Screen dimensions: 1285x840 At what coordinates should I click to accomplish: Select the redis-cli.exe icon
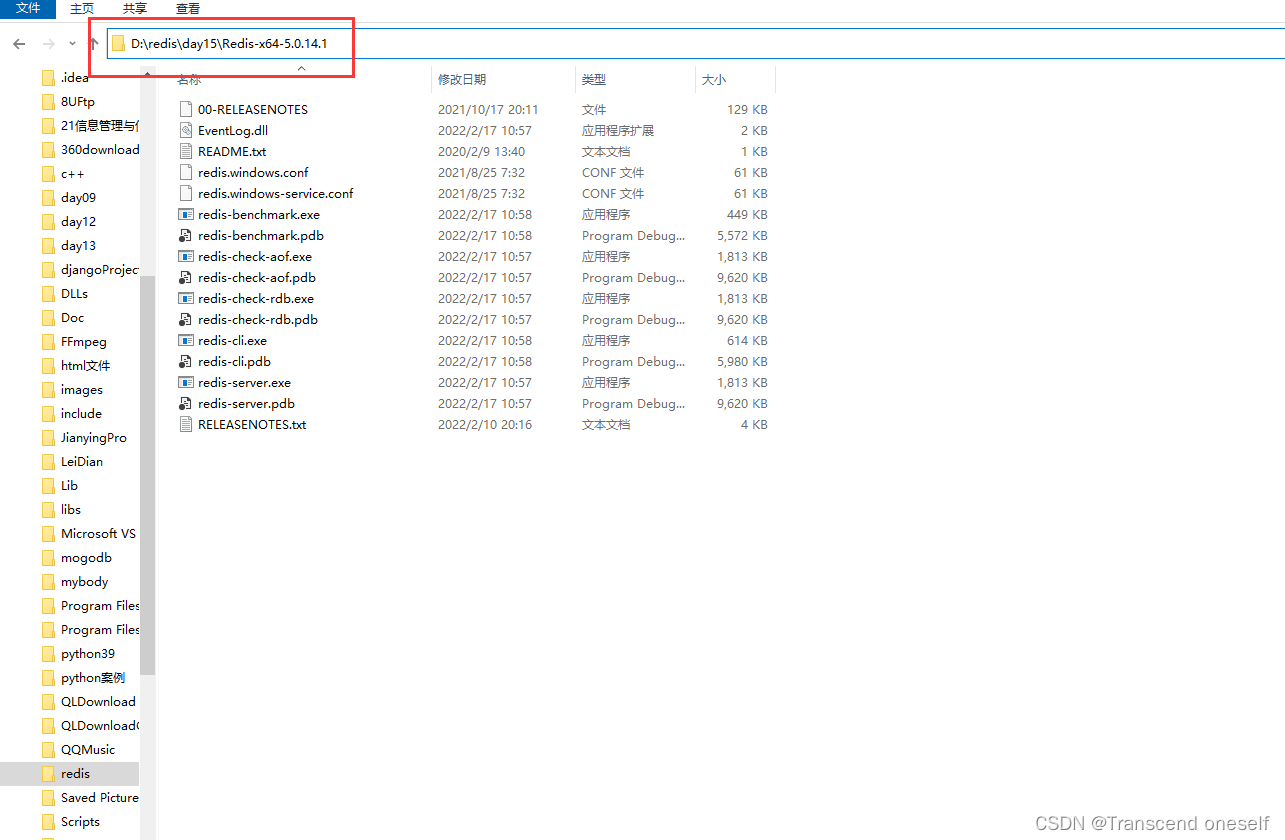pyautogui.click(x=186, y=340)
